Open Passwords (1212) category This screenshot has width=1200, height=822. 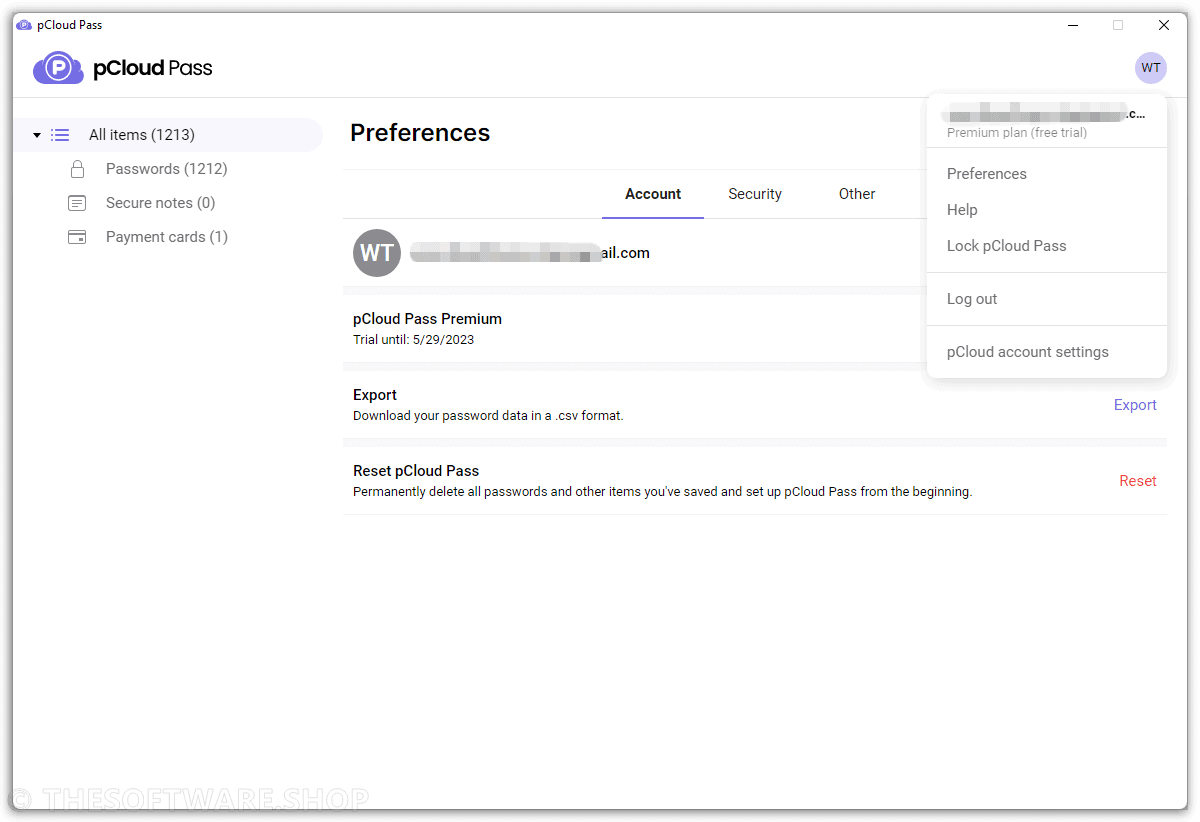coord(167,169)
